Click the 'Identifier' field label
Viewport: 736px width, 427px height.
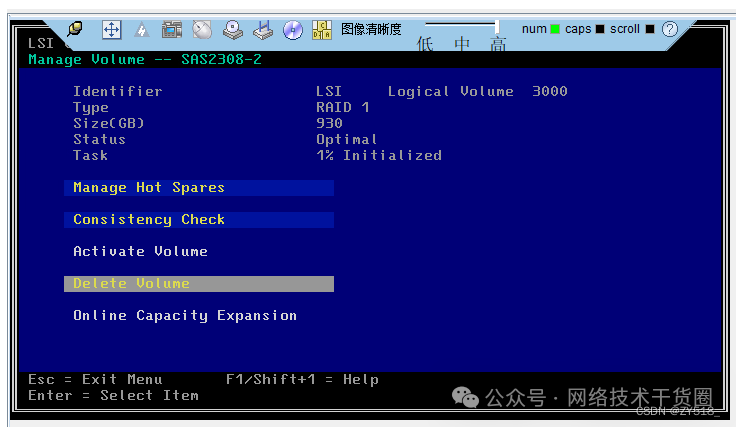(x=118, y=91)
